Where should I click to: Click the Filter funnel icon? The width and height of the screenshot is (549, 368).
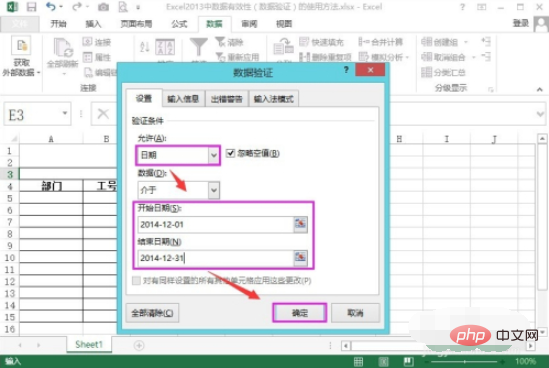199,47
